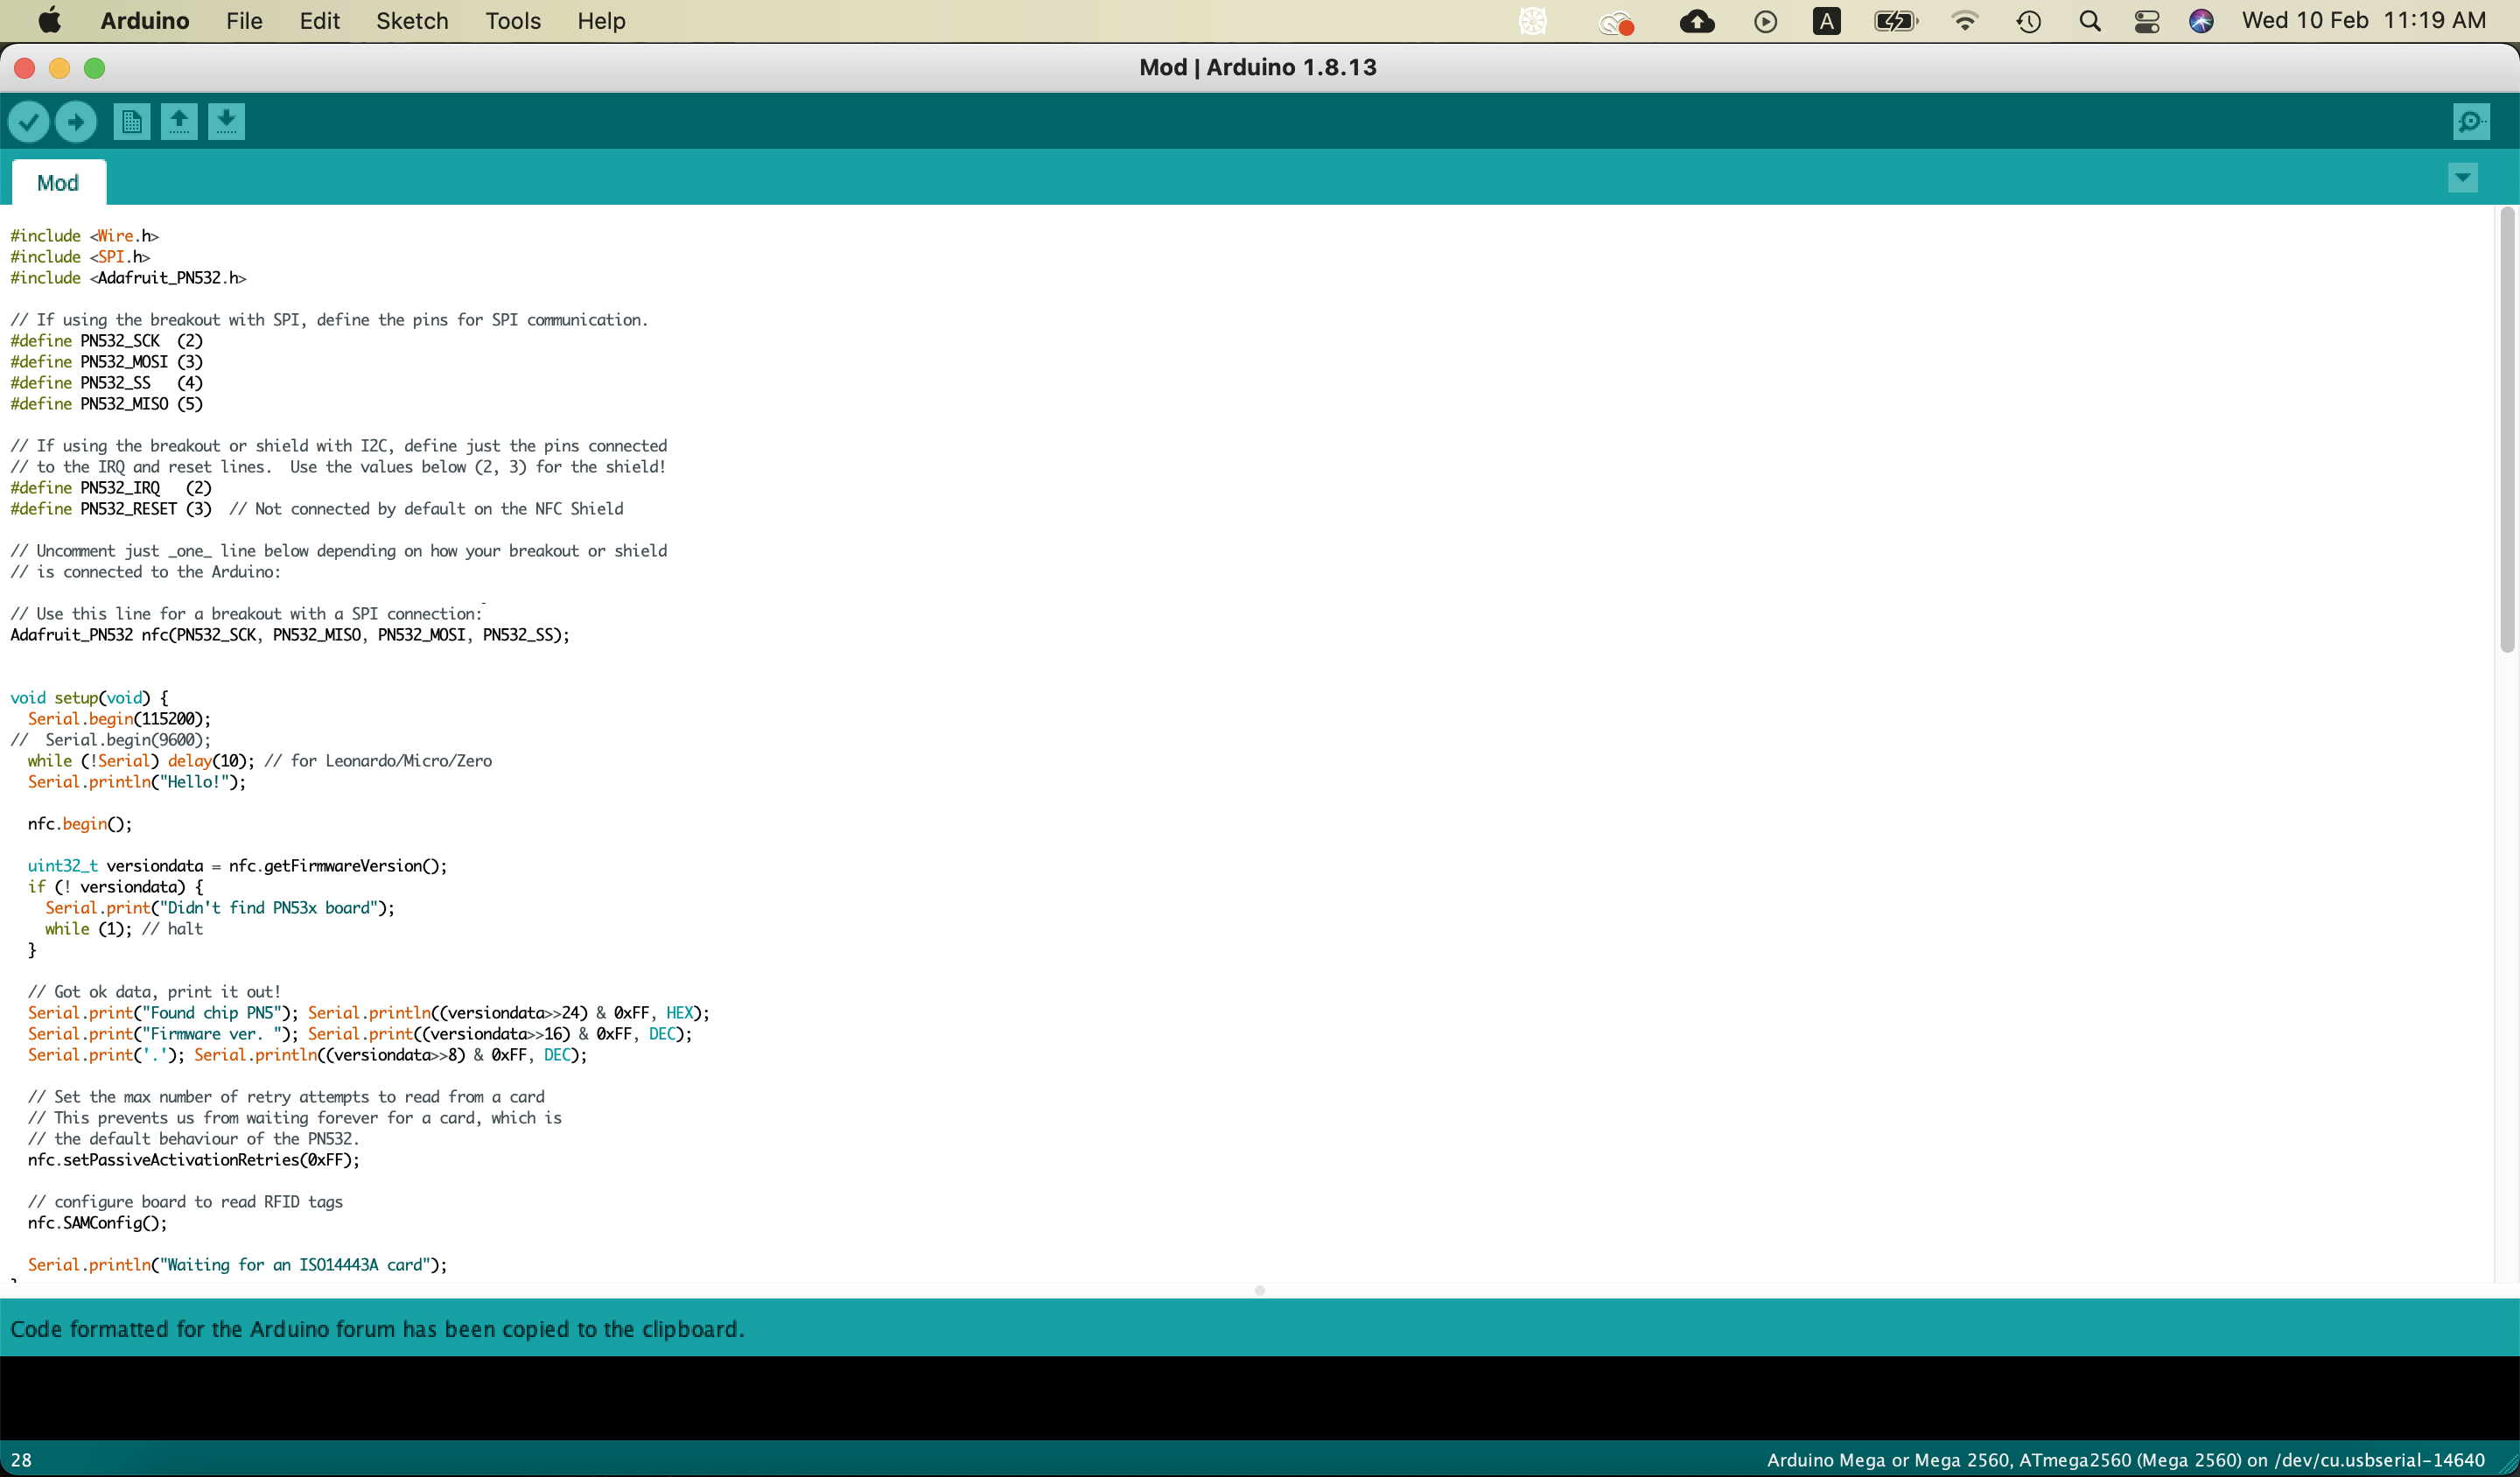
Task: Click the '#define PN532_MOSI (3)' line
Action: [107, 362]
